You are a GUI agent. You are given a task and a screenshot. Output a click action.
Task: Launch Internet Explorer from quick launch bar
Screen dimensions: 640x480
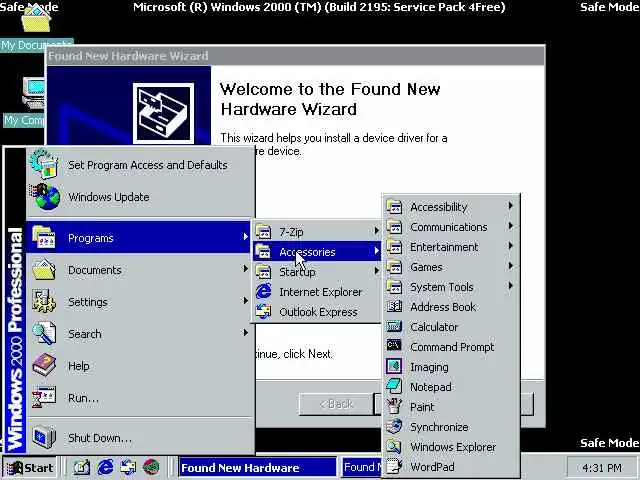coord(105,467)
